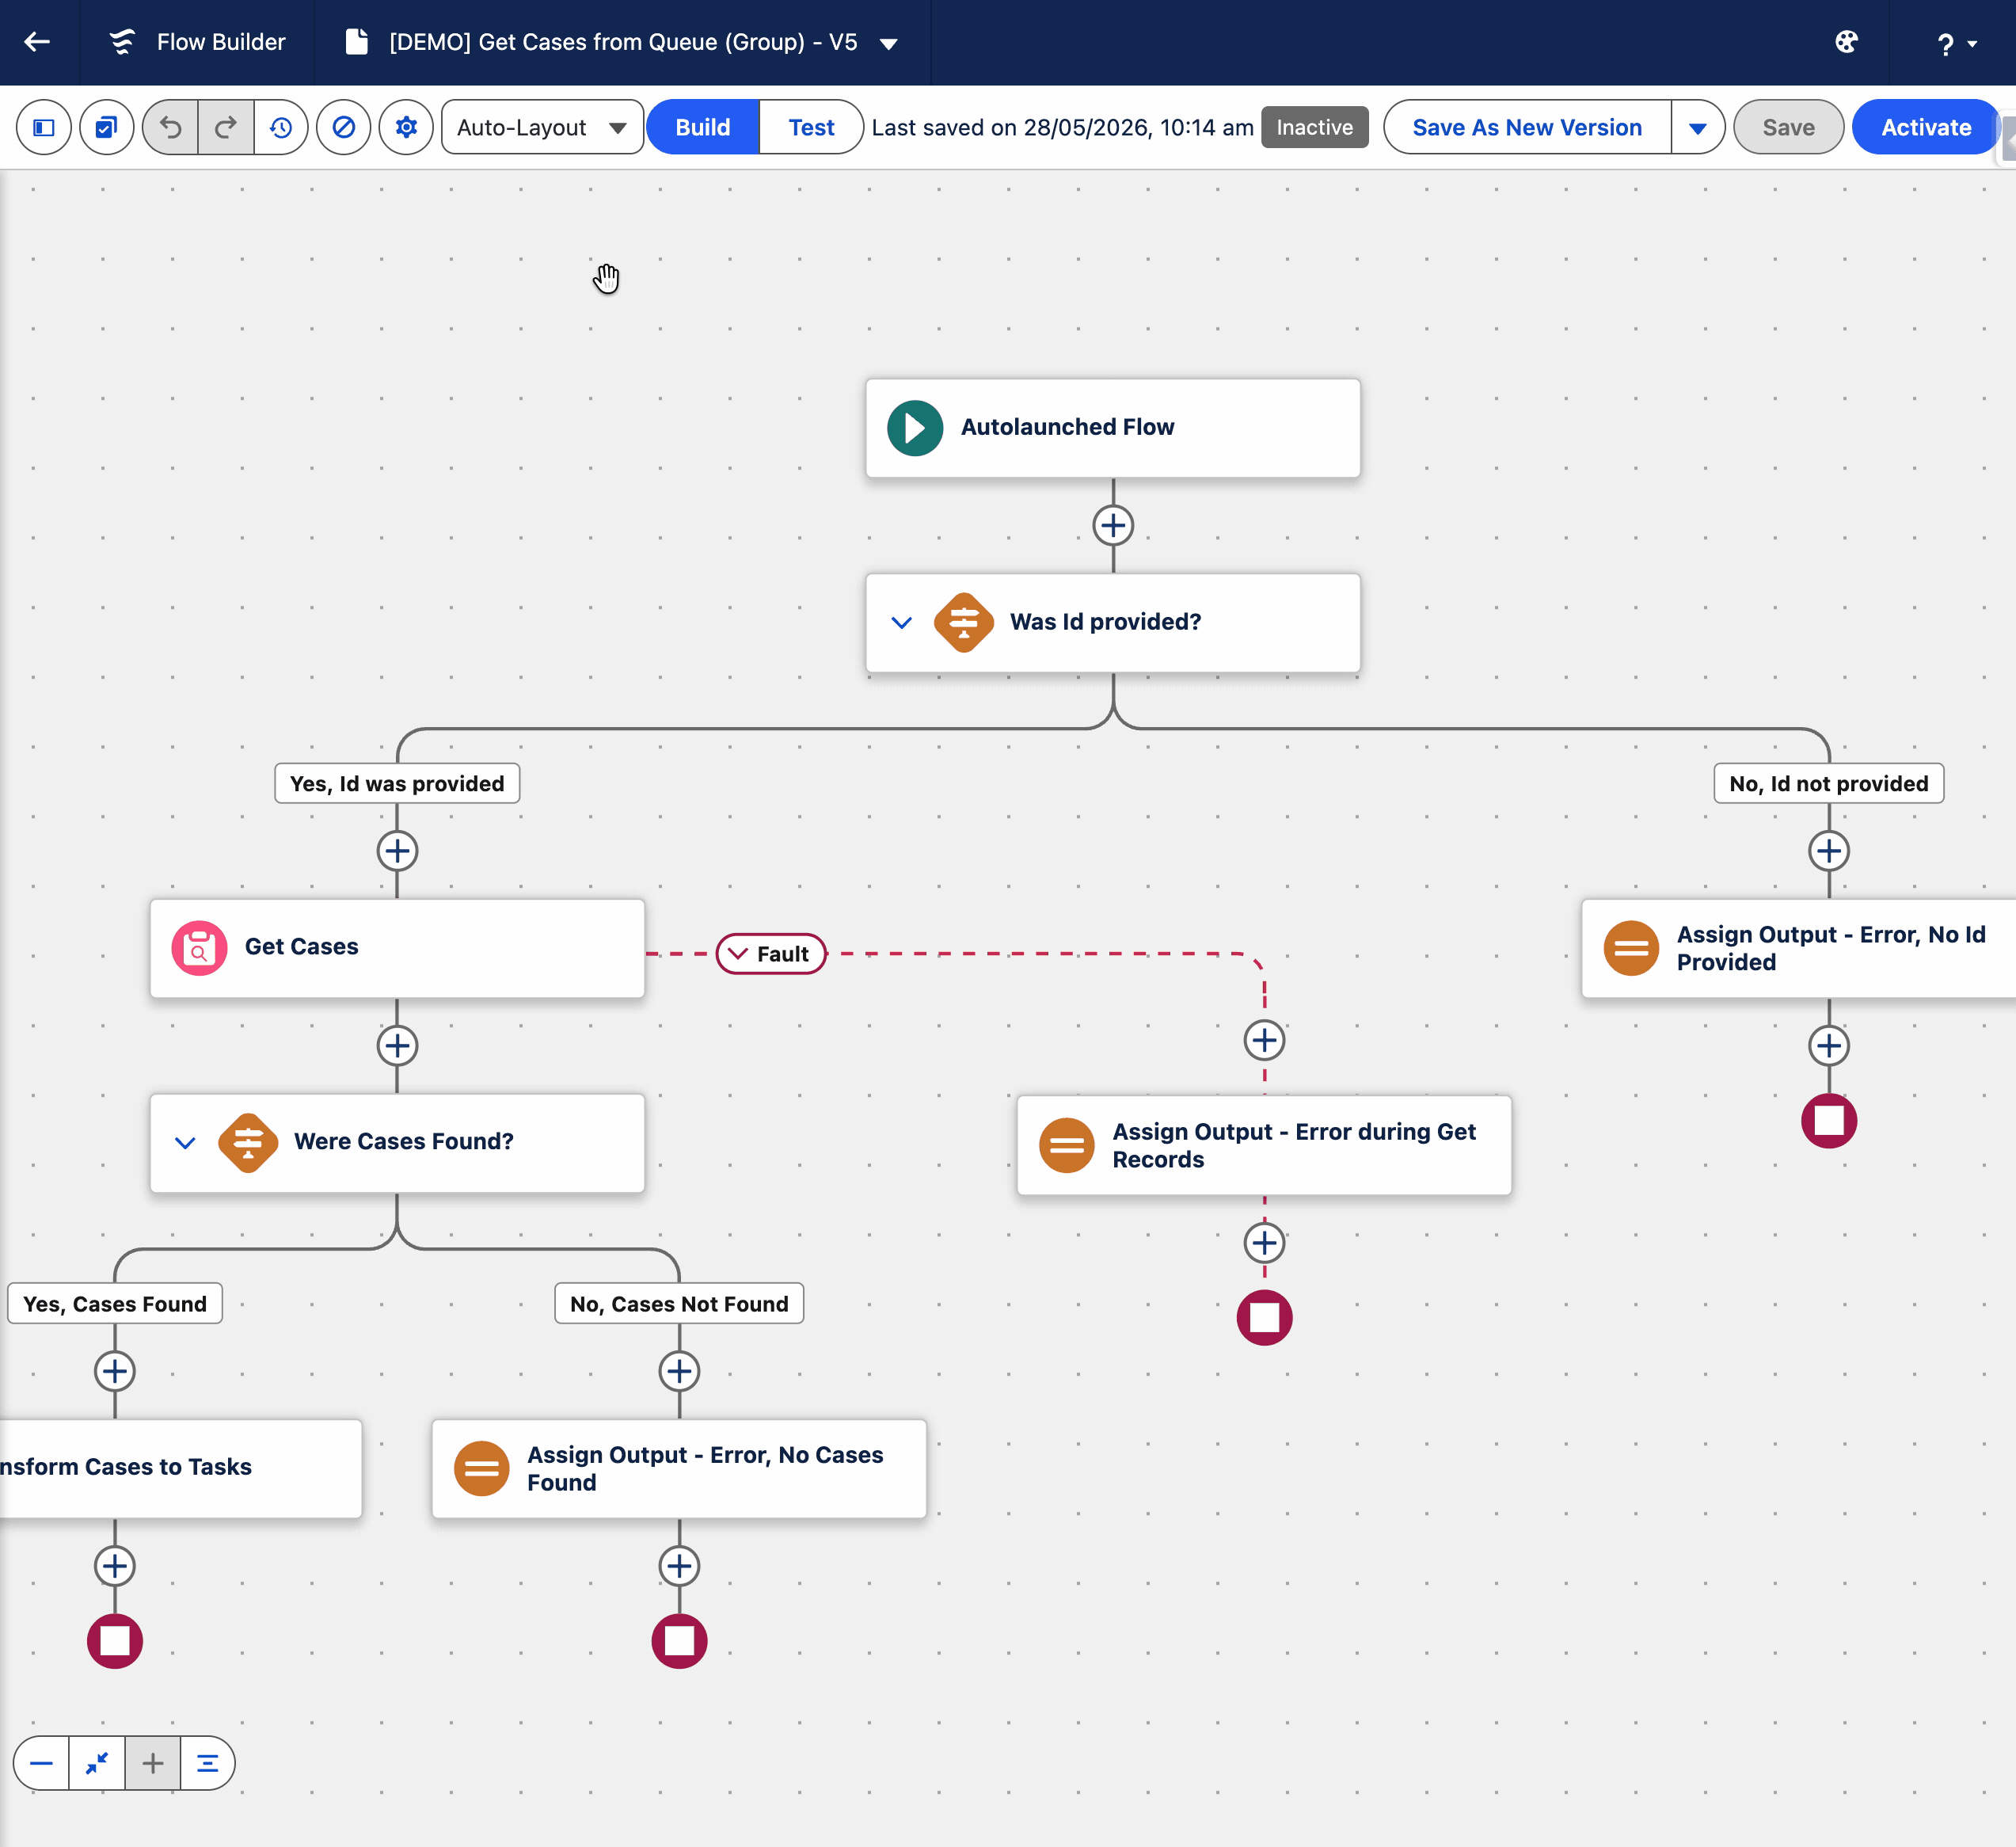The height and width of the screenshot is (1847, 2016).
Task: Add element under Yes, Id was provided
Action: pos(397,851)
